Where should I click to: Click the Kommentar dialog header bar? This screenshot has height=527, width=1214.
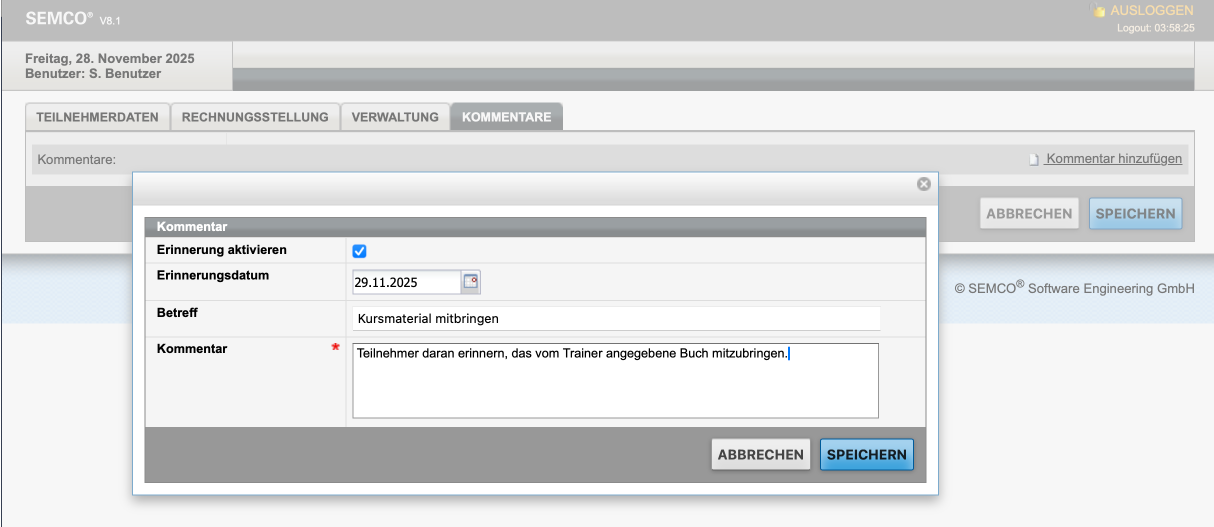click(x=536, y=227)
